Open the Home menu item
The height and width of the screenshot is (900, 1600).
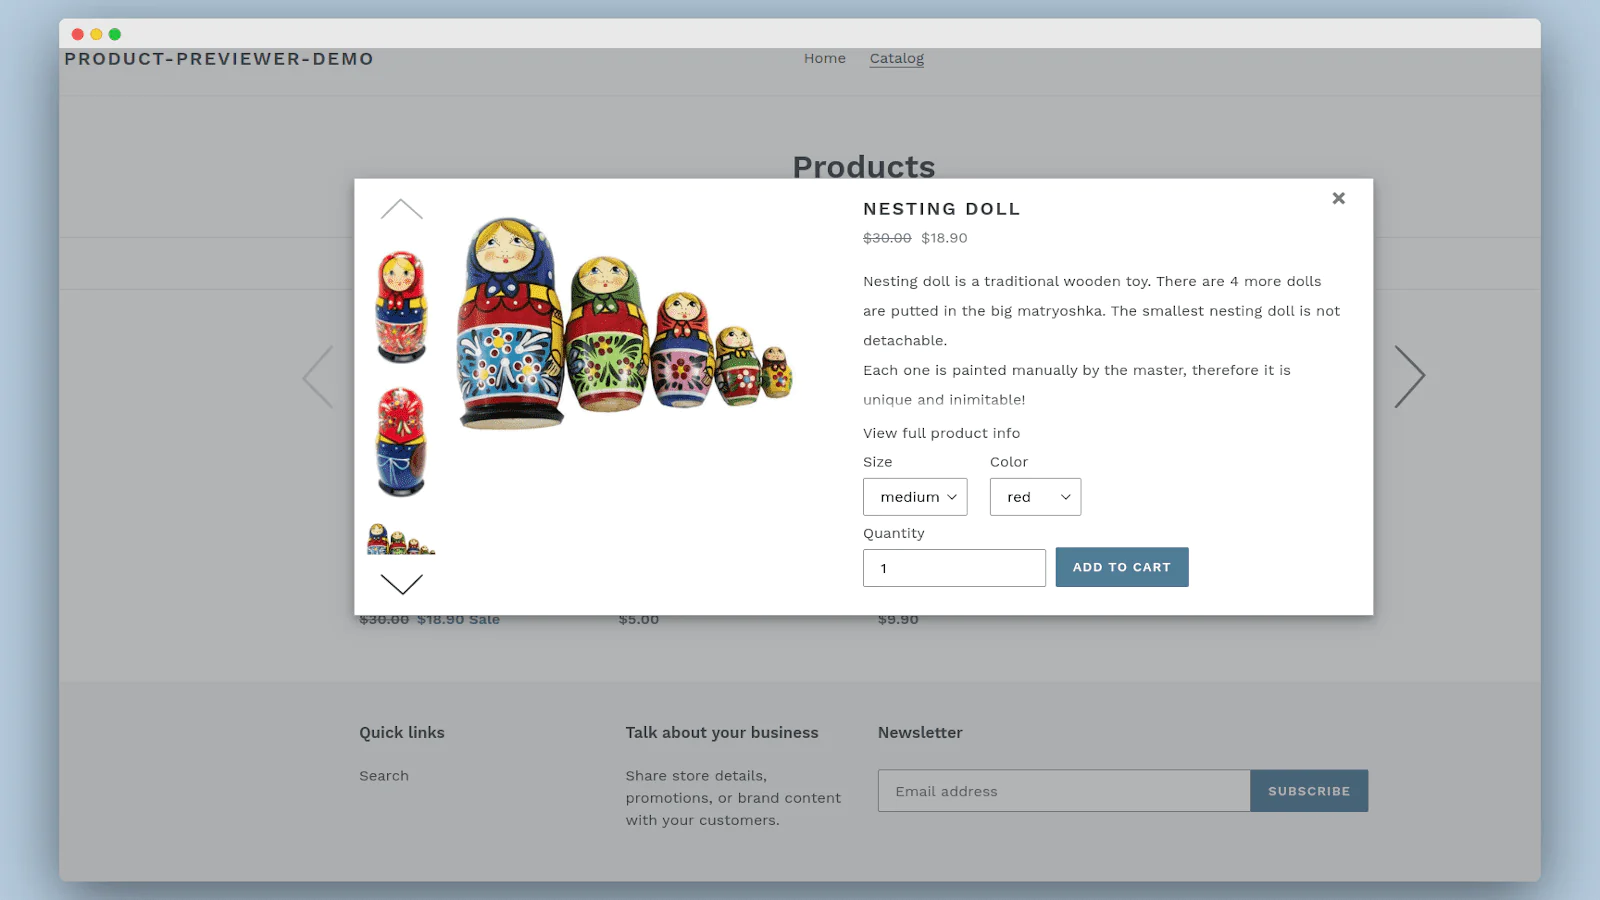point(825,58)
